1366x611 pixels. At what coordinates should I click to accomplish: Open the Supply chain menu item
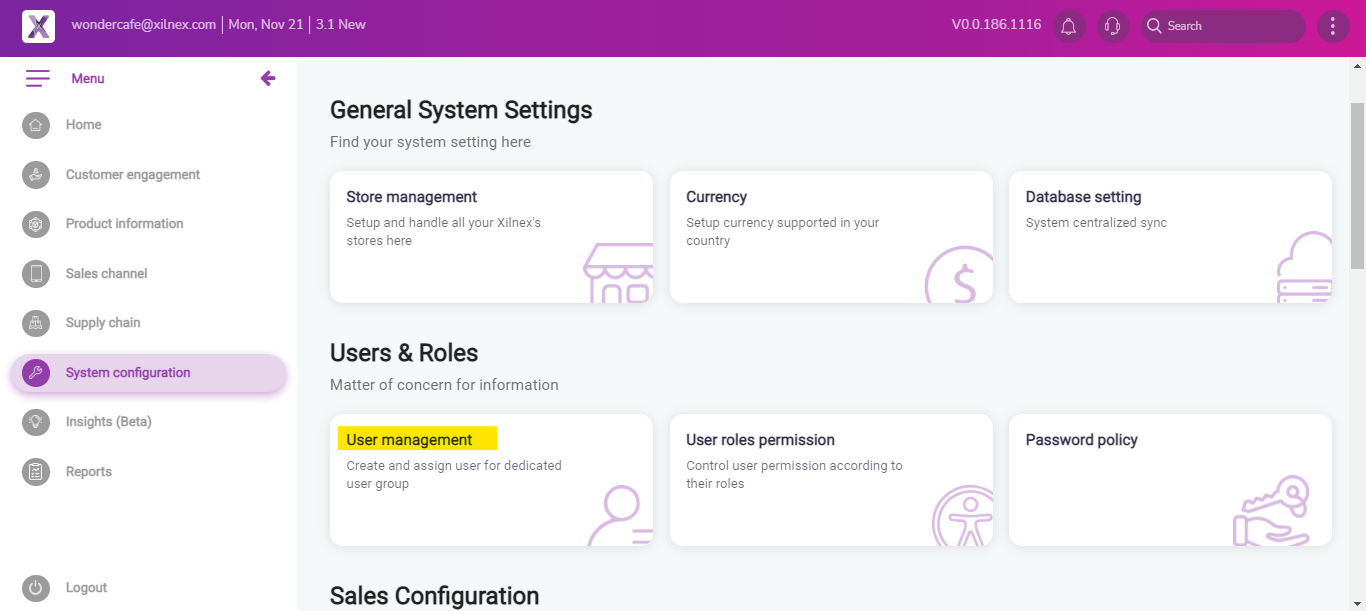(x=103, y=323)
